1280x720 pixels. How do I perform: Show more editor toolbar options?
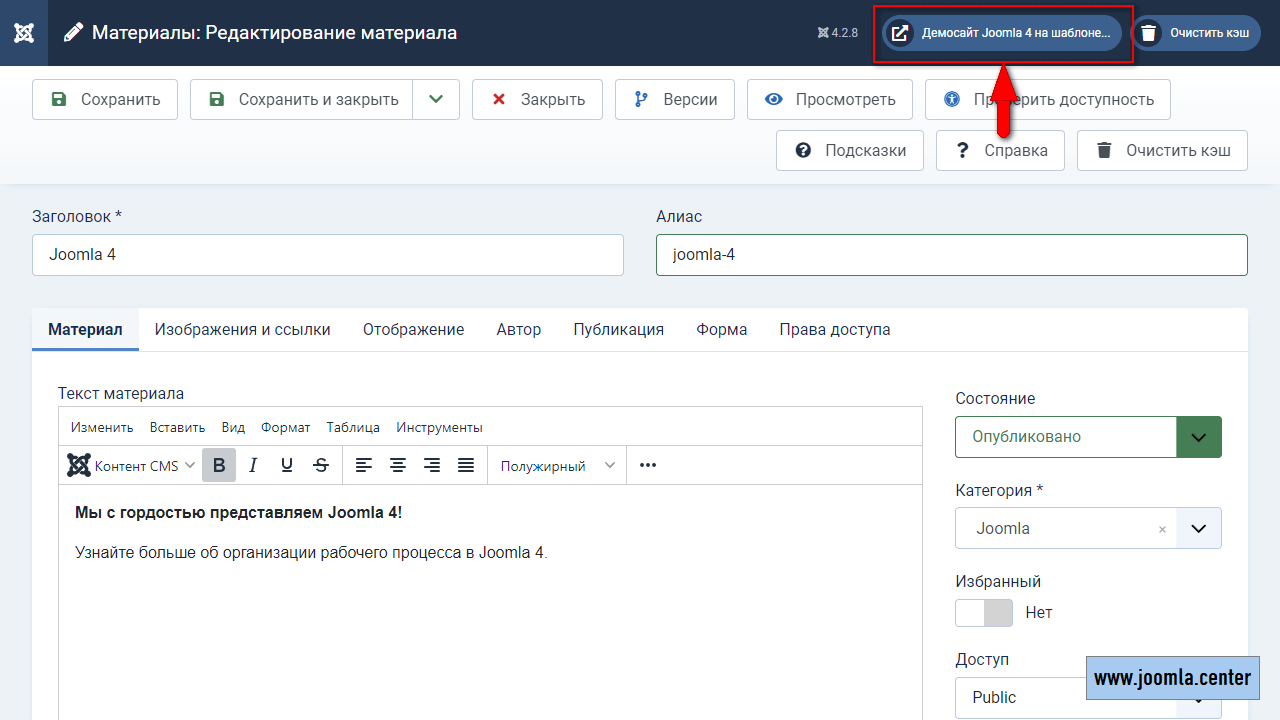pyautogui.click(x=648, y=465)
